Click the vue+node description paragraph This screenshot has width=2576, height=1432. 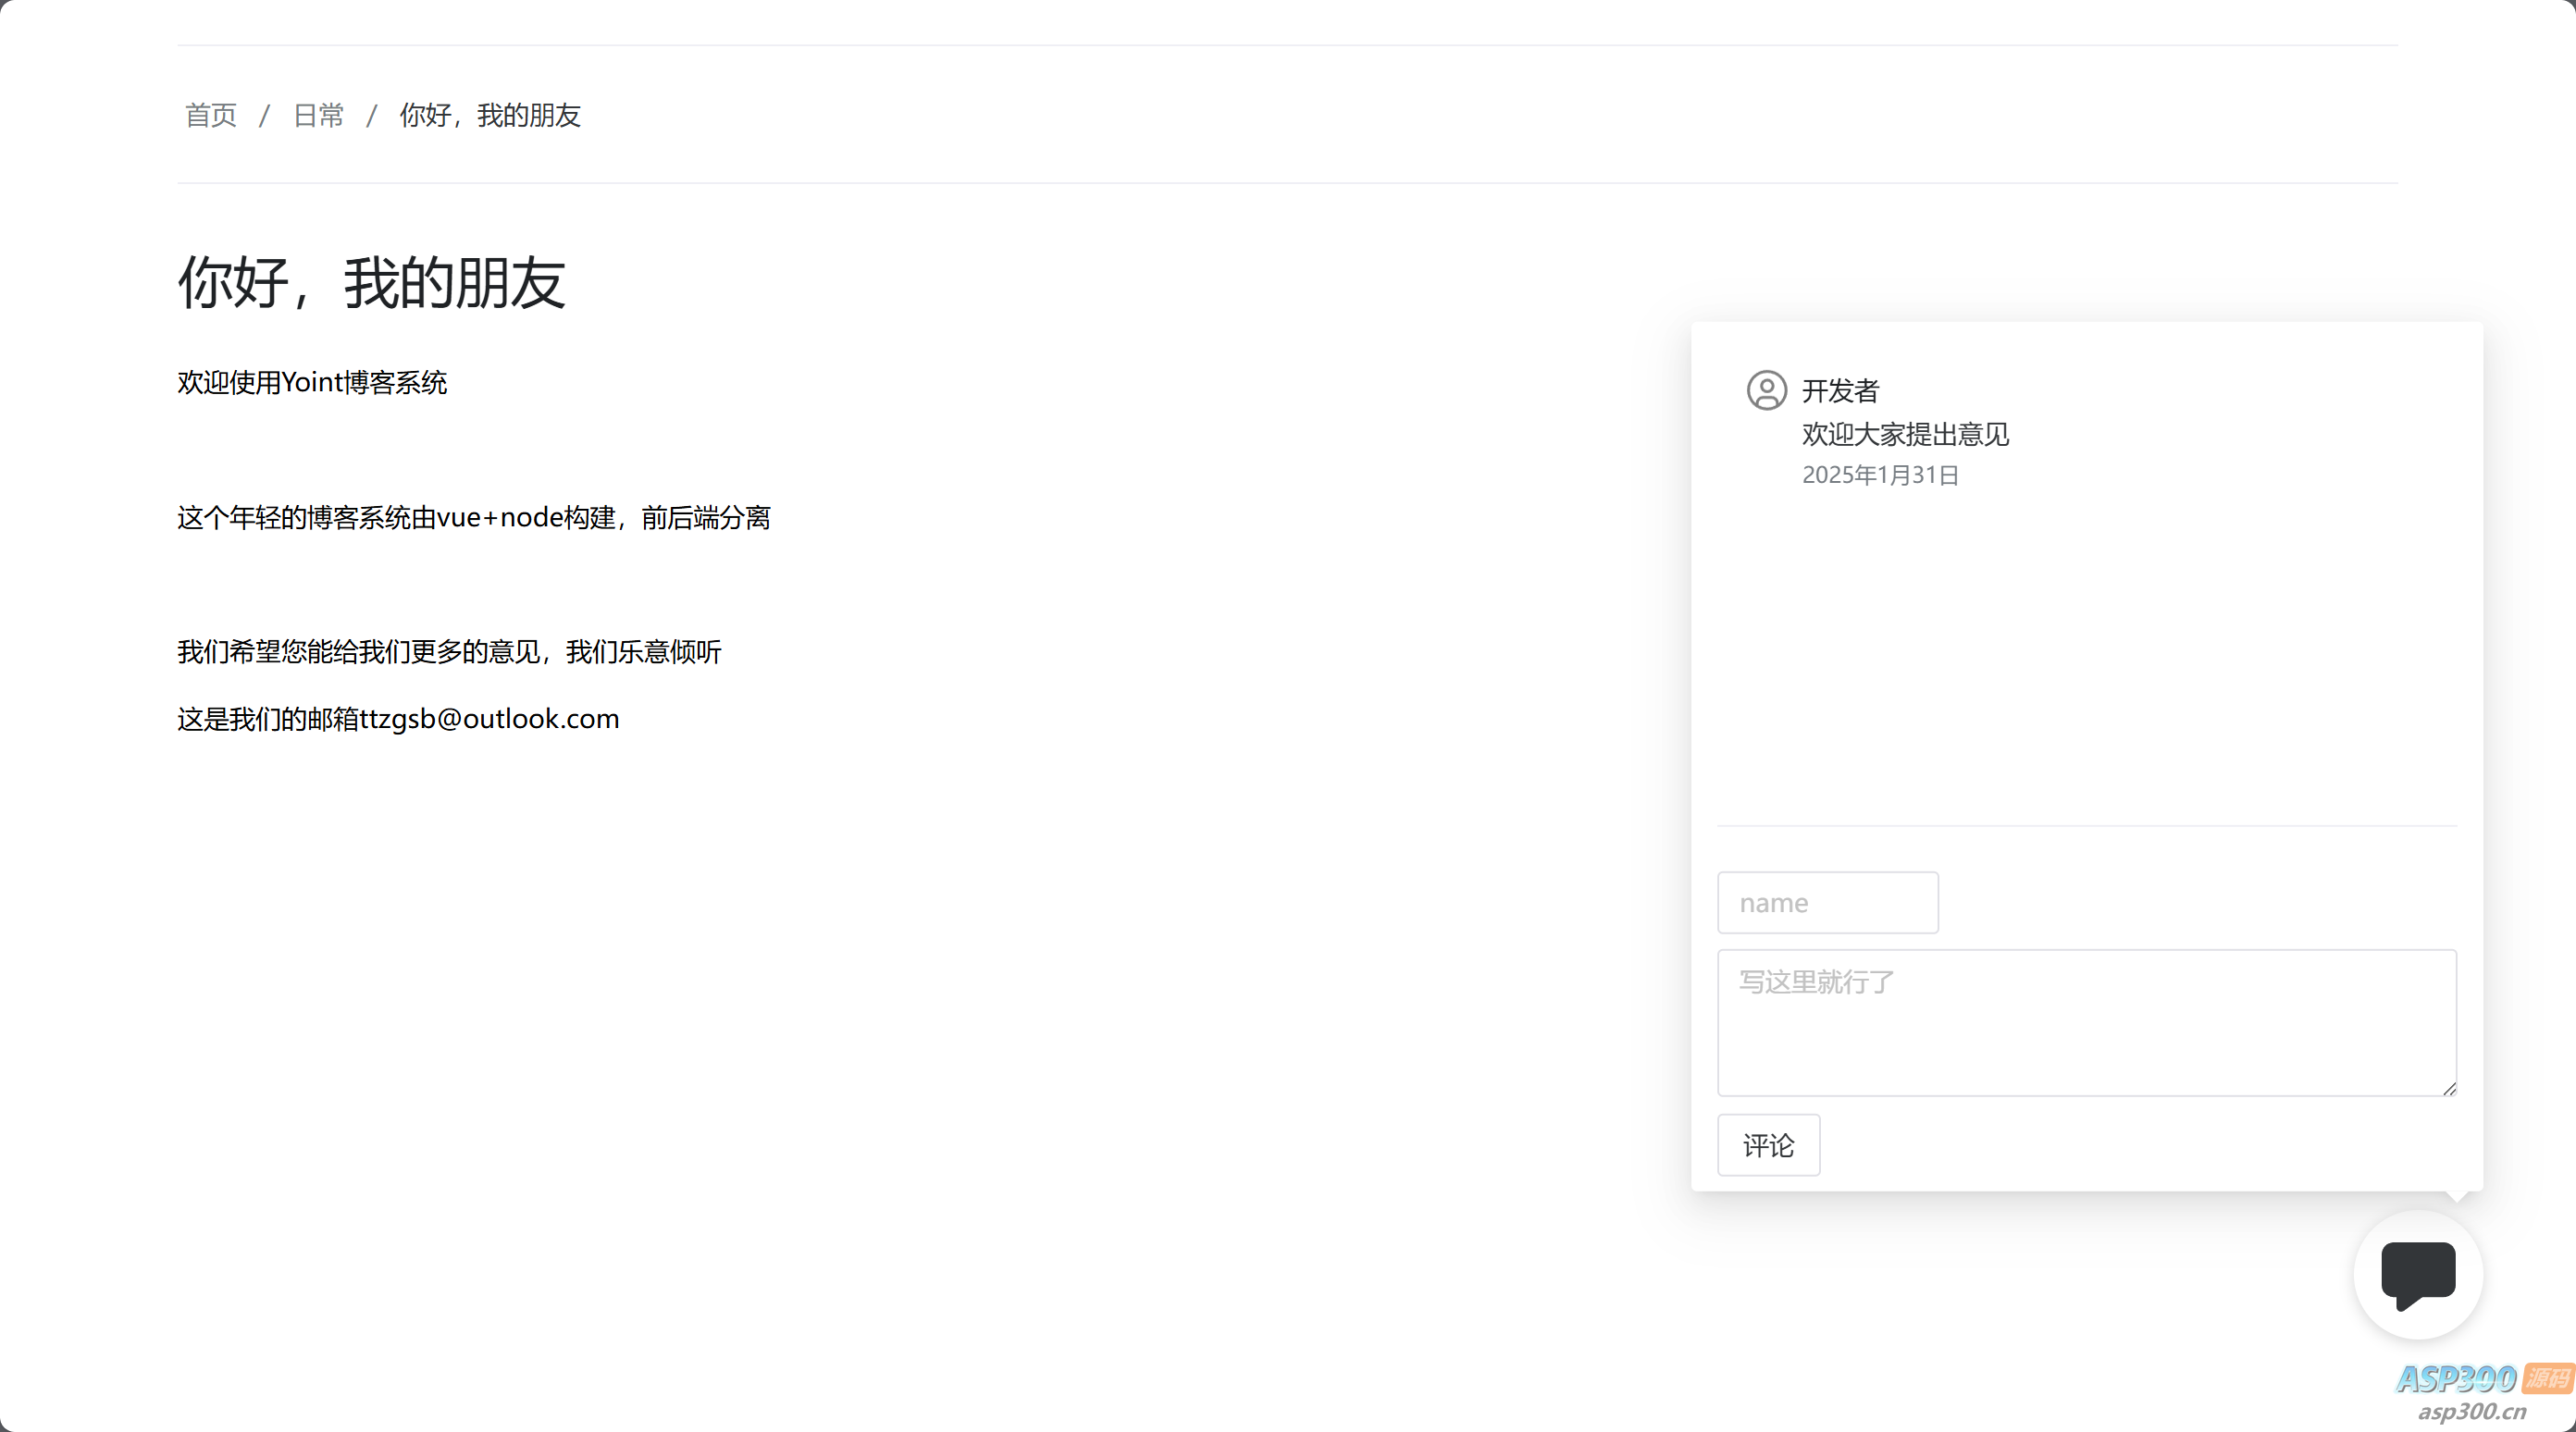[x=474, y=517]
